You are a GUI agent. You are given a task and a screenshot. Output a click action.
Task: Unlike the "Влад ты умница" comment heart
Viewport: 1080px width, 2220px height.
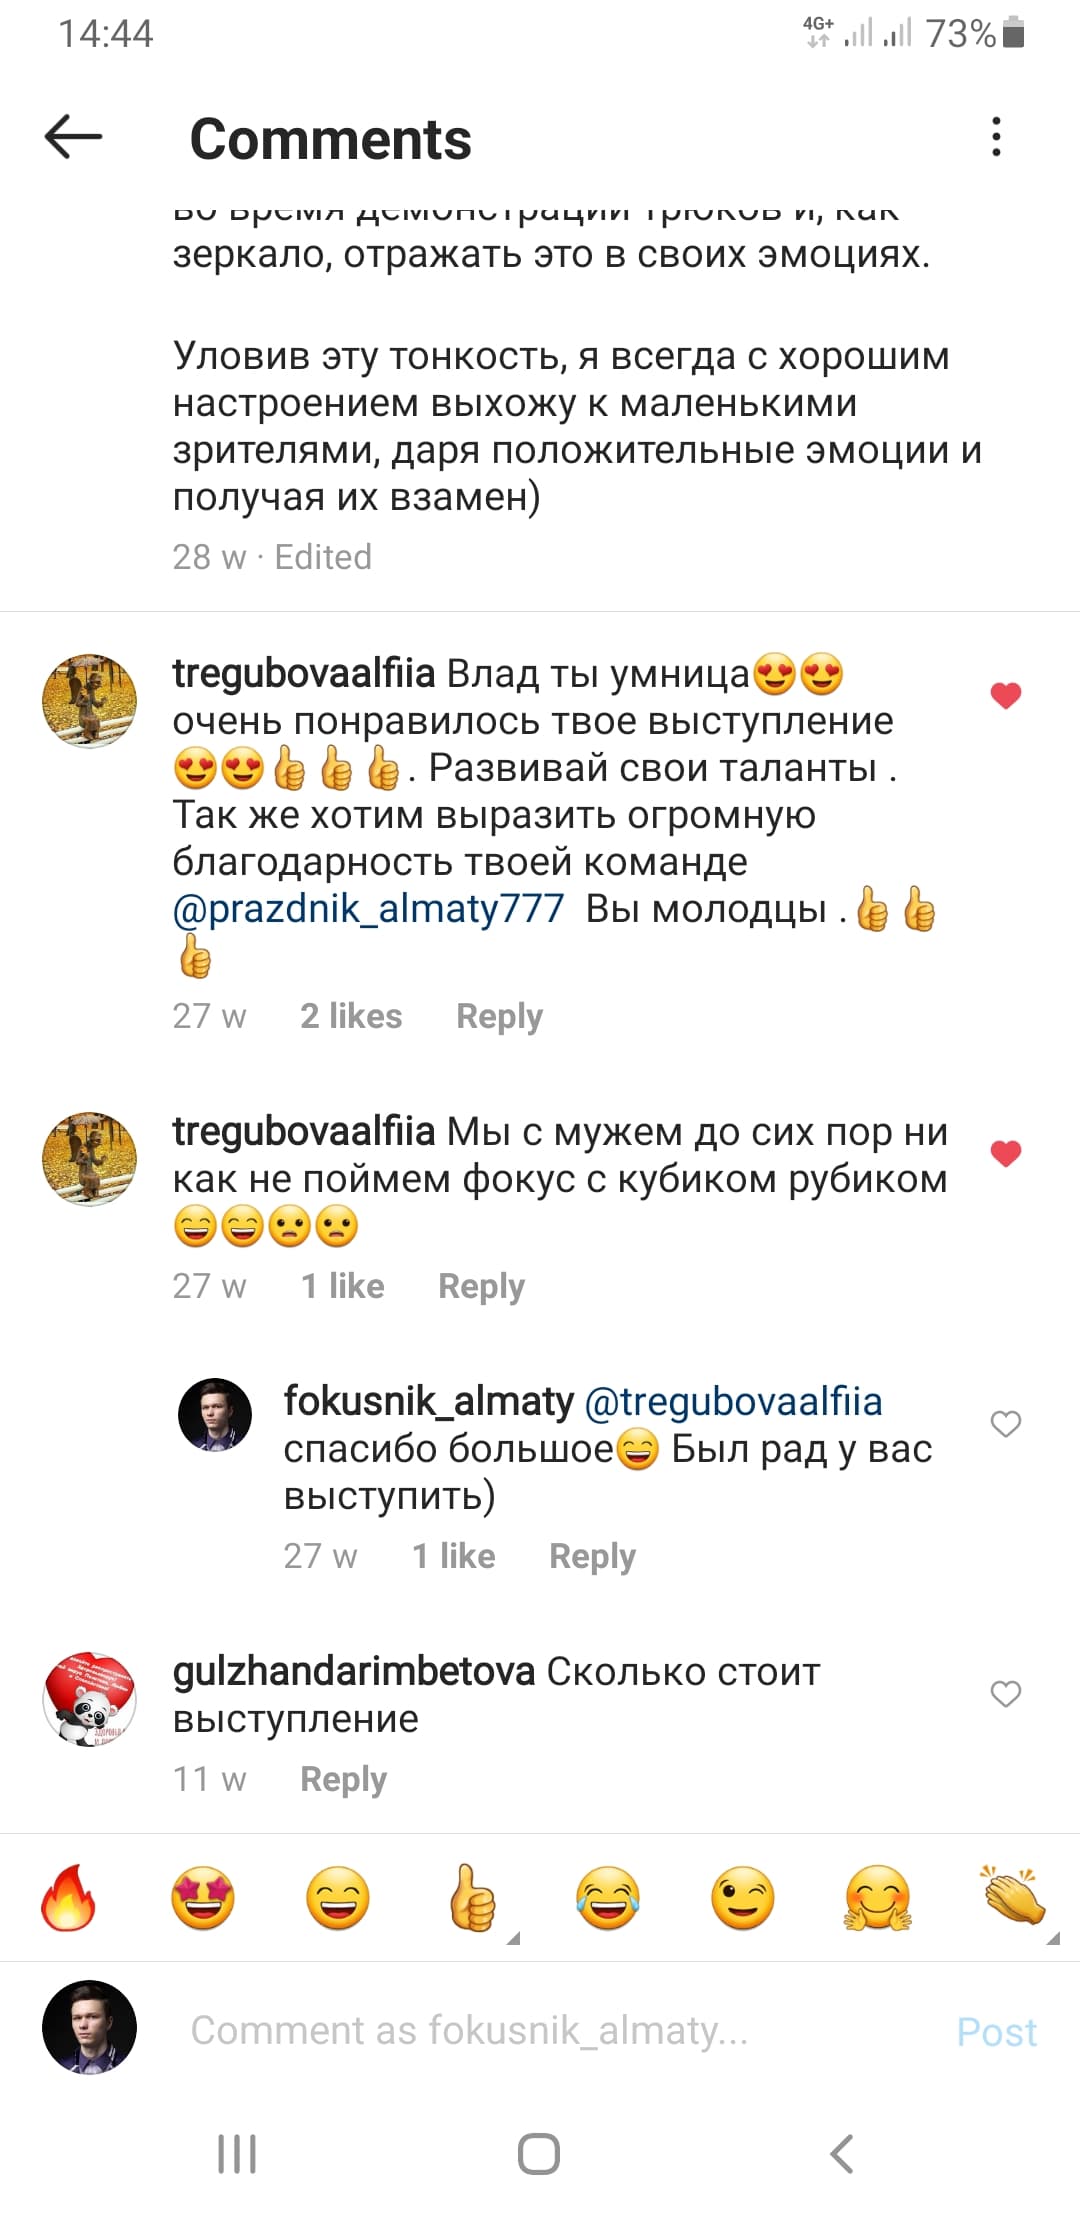pyautogui.click(x=1006, y=695)
